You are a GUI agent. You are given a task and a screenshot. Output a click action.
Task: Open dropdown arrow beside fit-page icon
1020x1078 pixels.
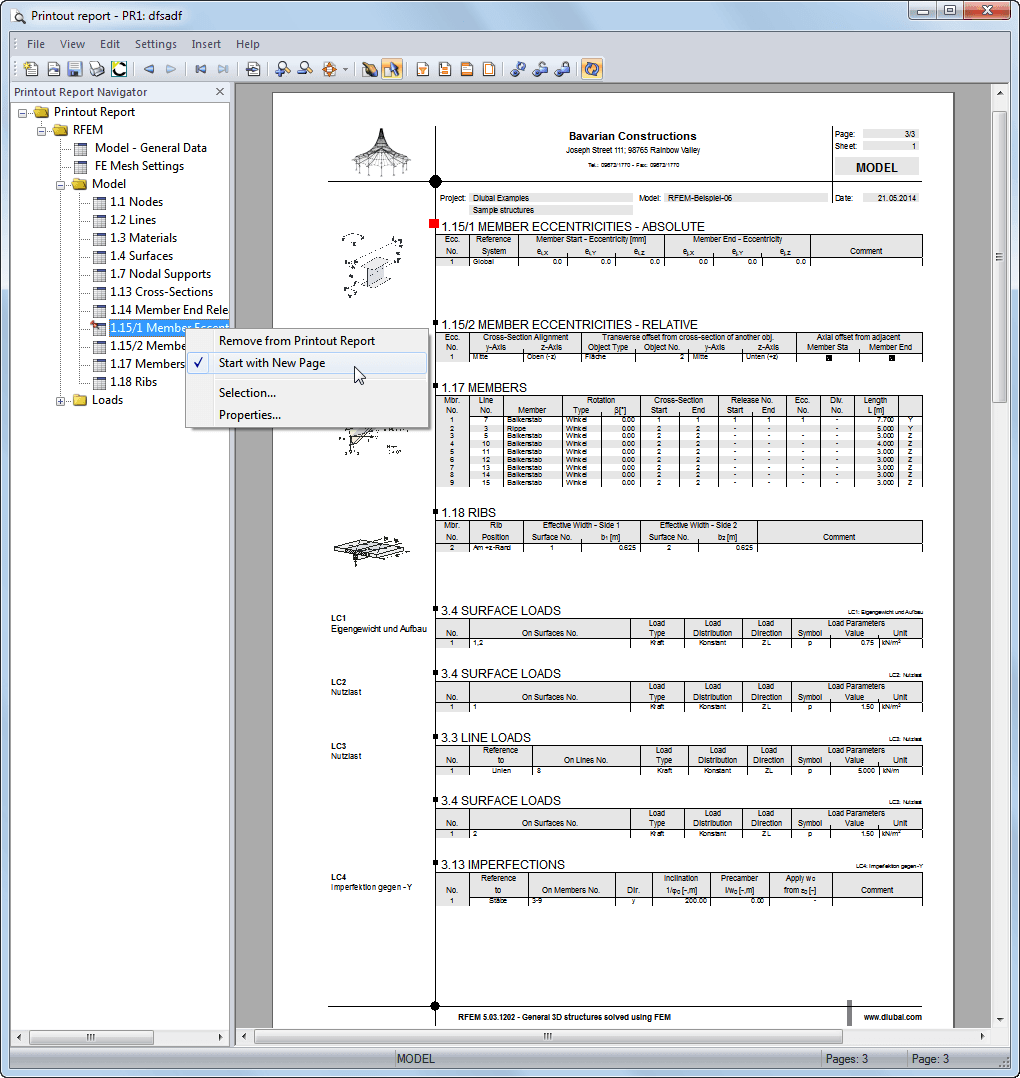click(x=345, y=69)
